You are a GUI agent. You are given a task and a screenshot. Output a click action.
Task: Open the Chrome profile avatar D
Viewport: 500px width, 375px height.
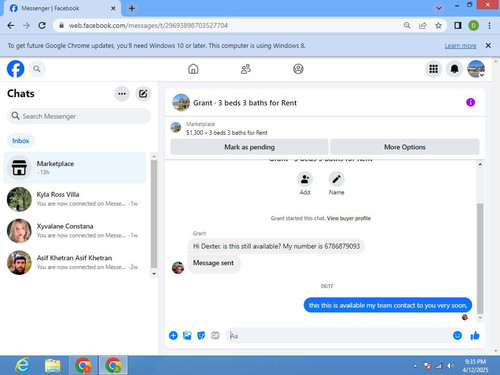coord(473,26)
